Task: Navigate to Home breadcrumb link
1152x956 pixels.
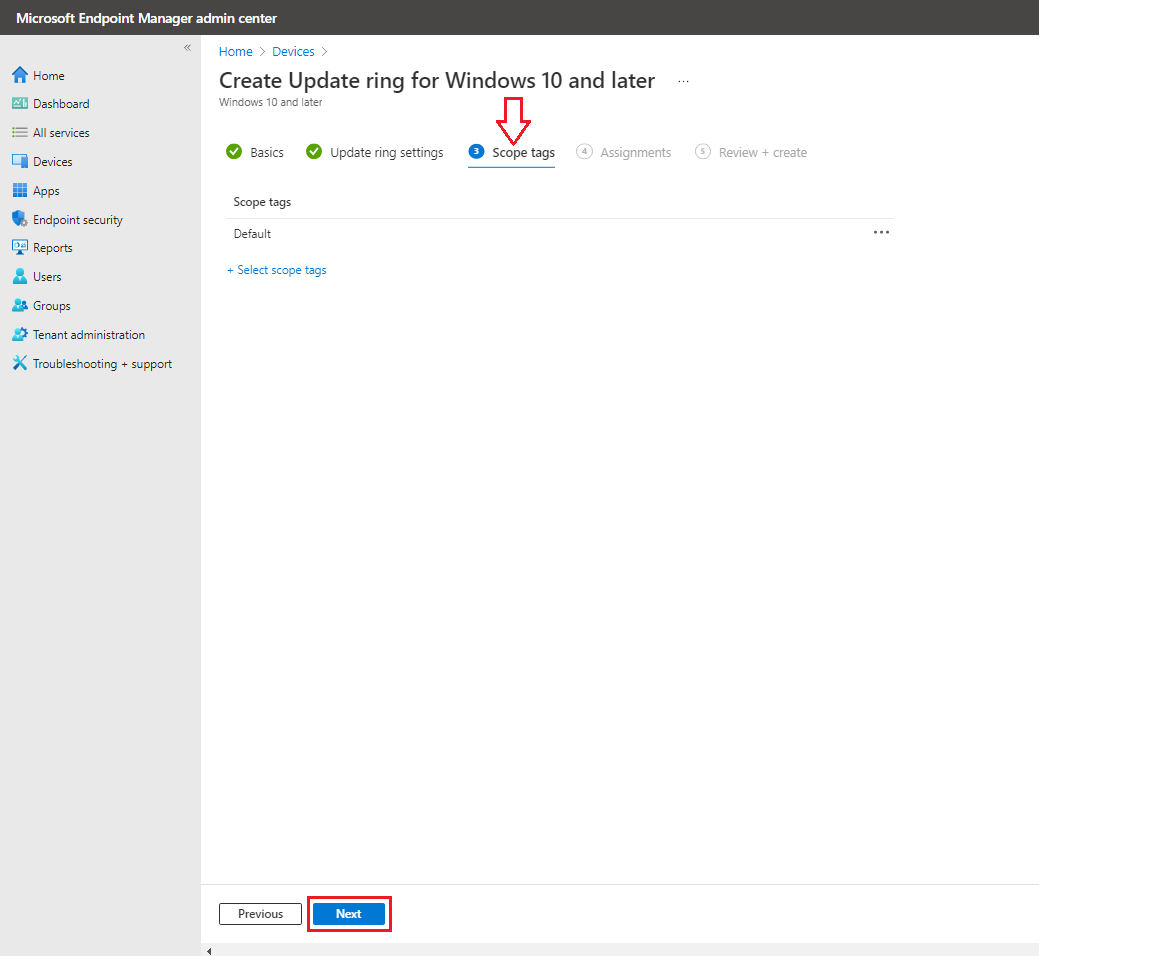Action: point(236,51)
